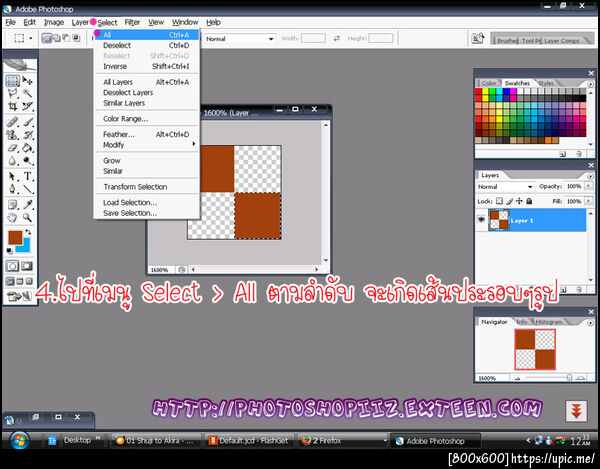
Task: Select the Polygonal Lasso tool
Action: tap(13, 93)
